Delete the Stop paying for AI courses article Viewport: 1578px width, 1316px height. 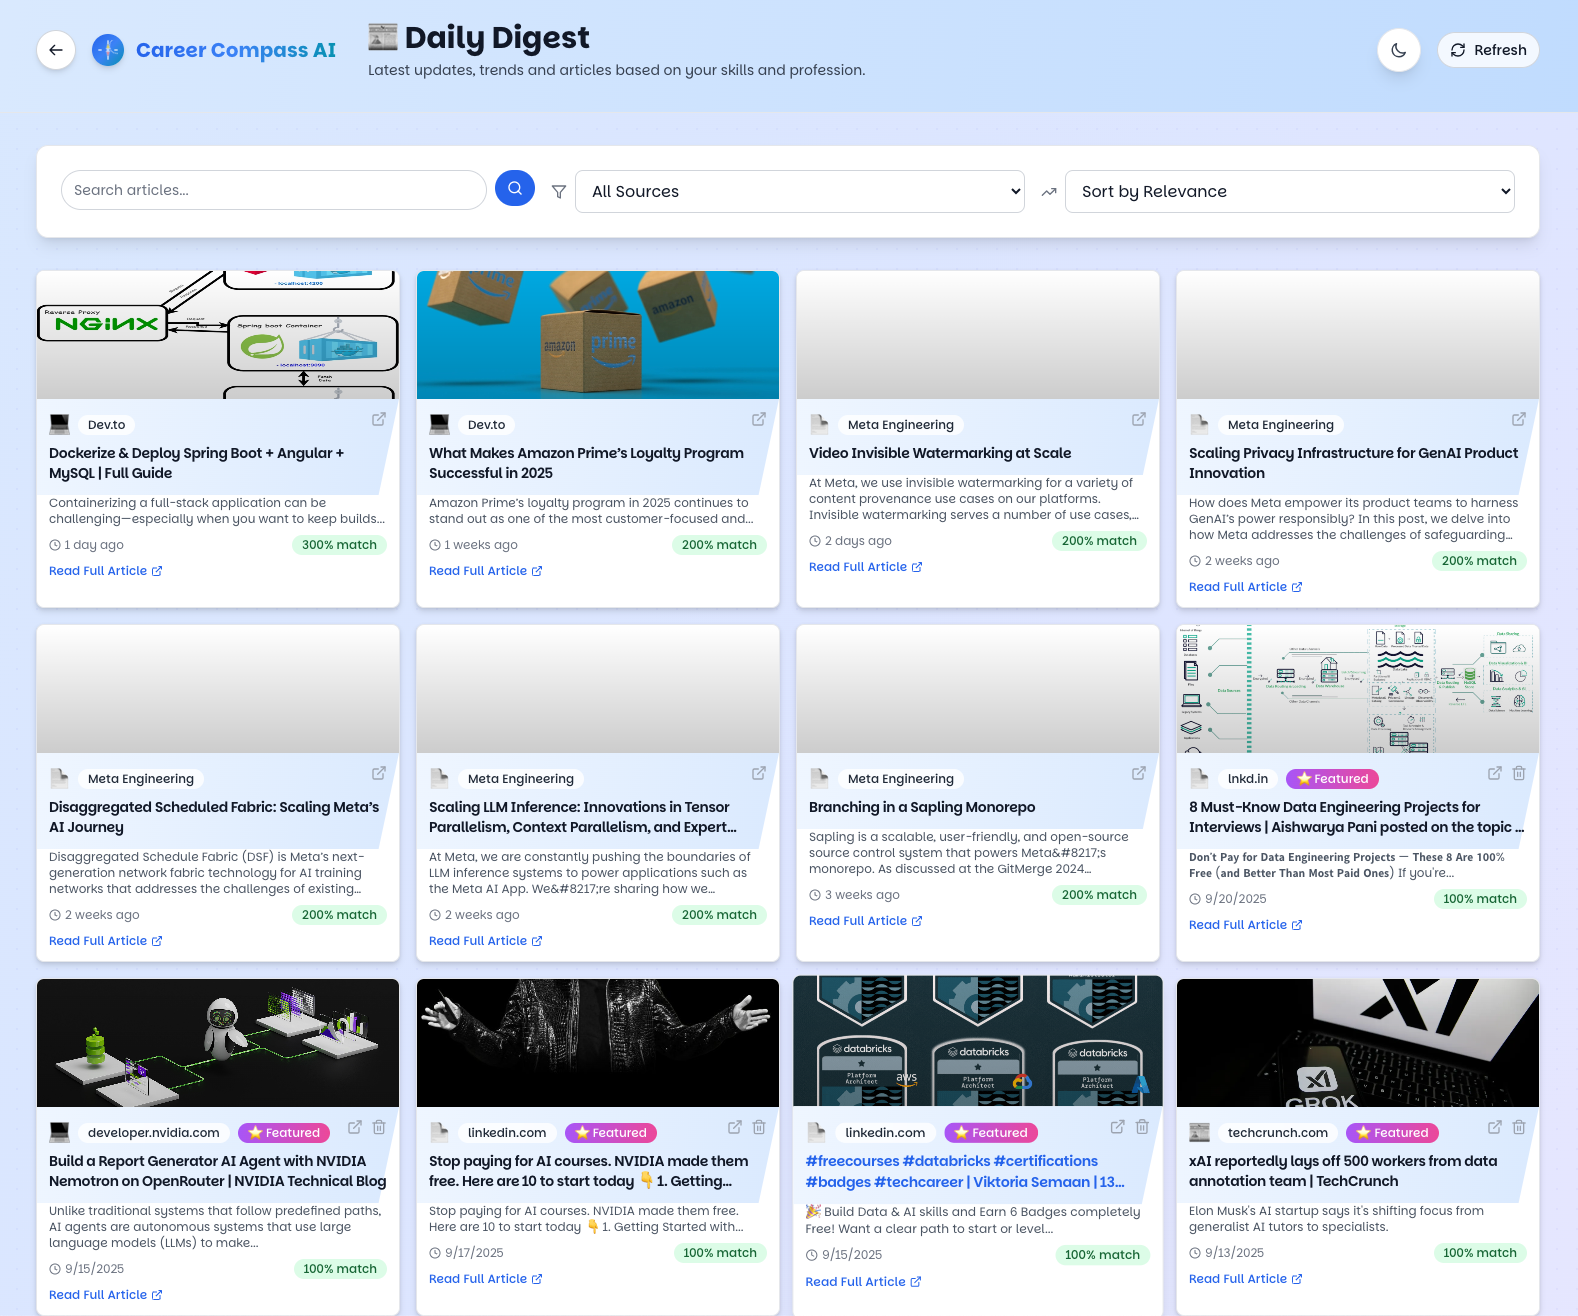coord(759,1127)
